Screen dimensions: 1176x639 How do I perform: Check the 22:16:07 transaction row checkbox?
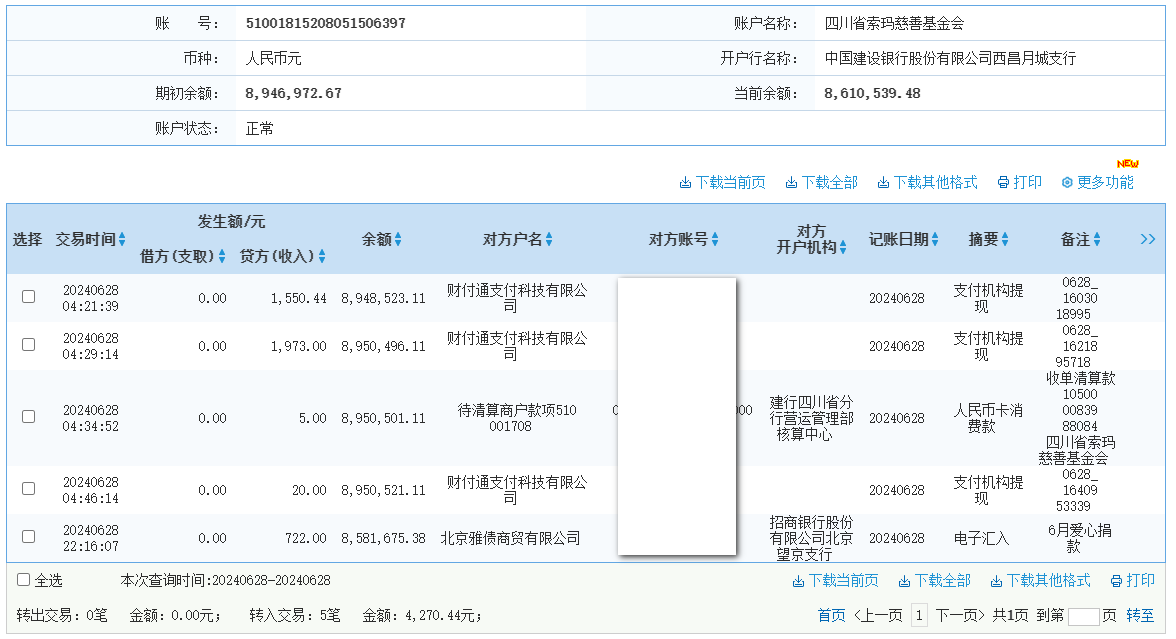tap(28, 537)
